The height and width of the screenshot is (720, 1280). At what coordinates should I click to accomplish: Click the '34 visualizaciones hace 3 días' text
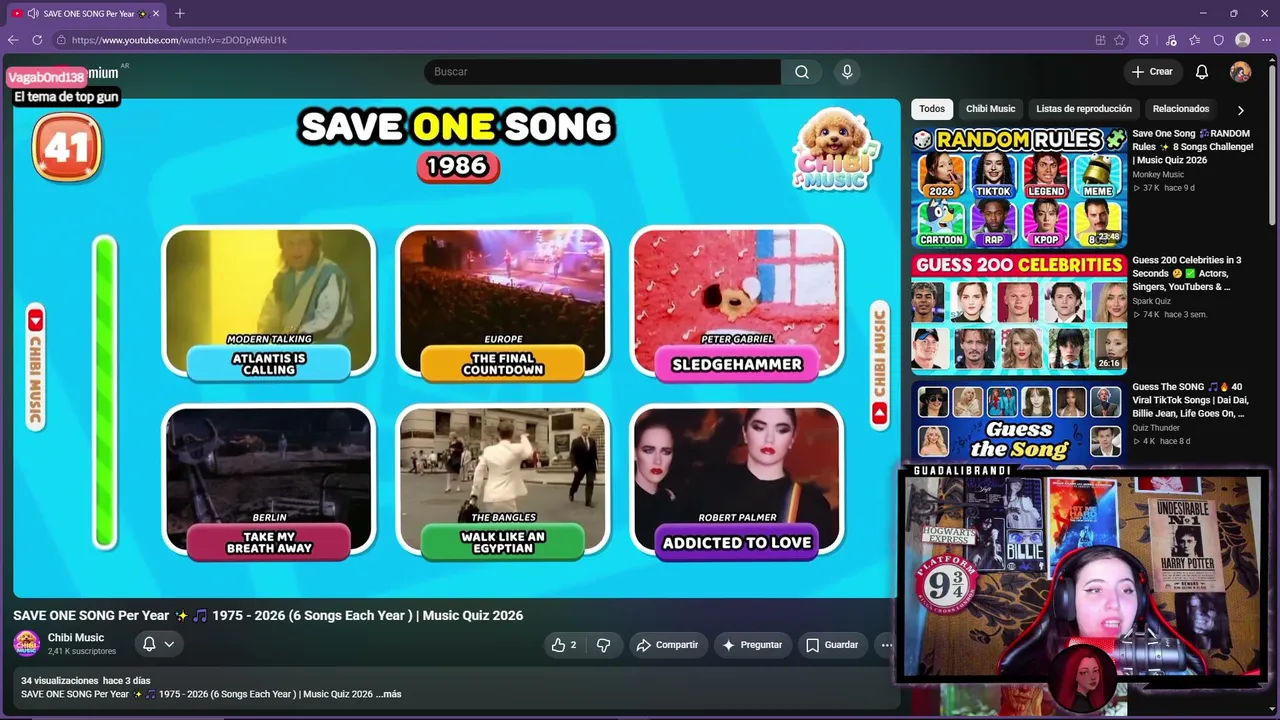point(86,681)
